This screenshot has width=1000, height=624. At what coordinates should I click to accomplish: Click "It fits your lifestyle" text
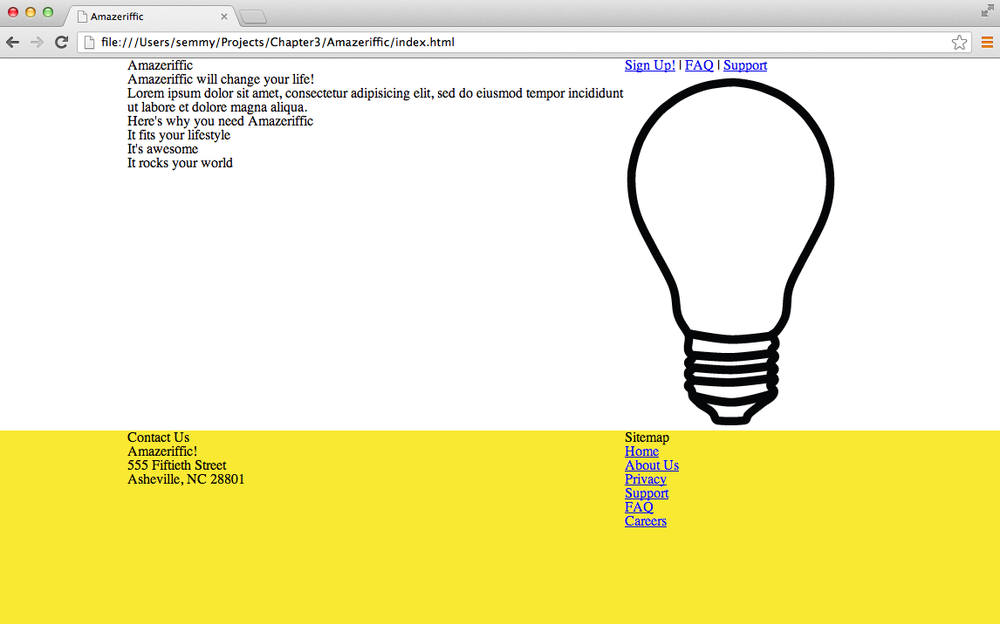point(179,135)
